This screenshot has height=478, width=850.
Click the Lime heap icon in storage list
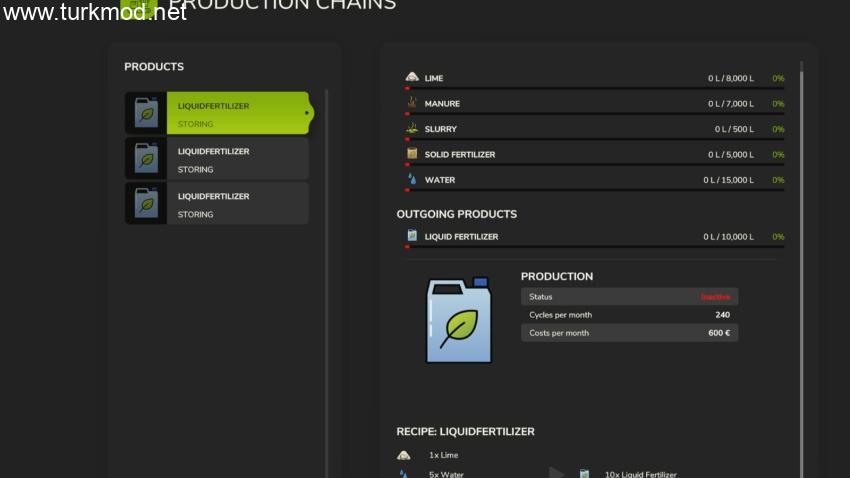coord(412,77)
